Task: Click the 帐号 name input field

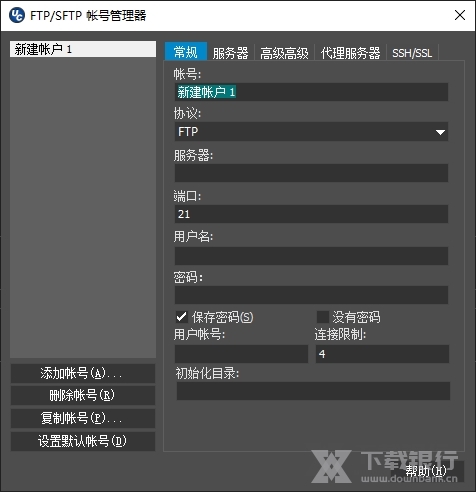Action: tap(311, 92)
